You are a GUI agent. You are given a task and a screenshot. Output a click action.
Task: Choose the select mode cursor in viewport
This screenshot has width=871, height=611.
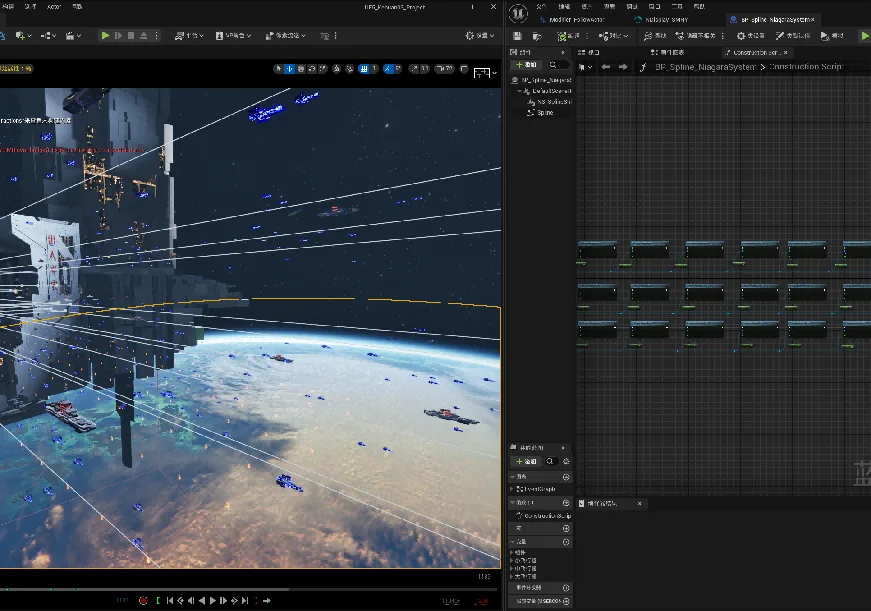click(x=278, y=69)
